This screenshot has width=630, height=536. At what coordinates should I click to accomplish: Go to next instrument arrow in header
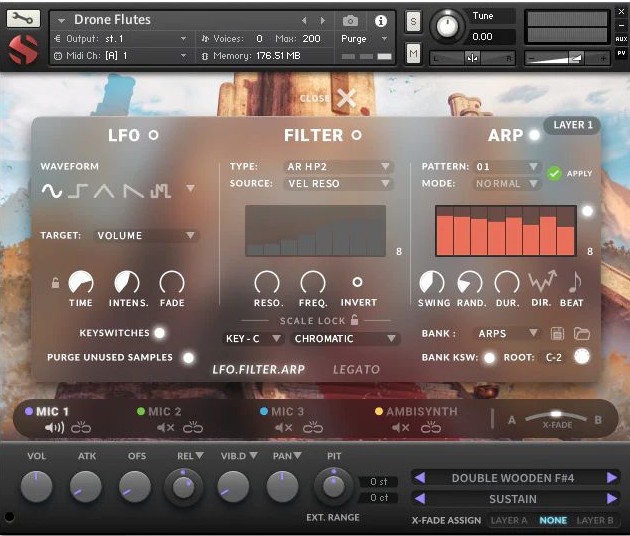323,20
